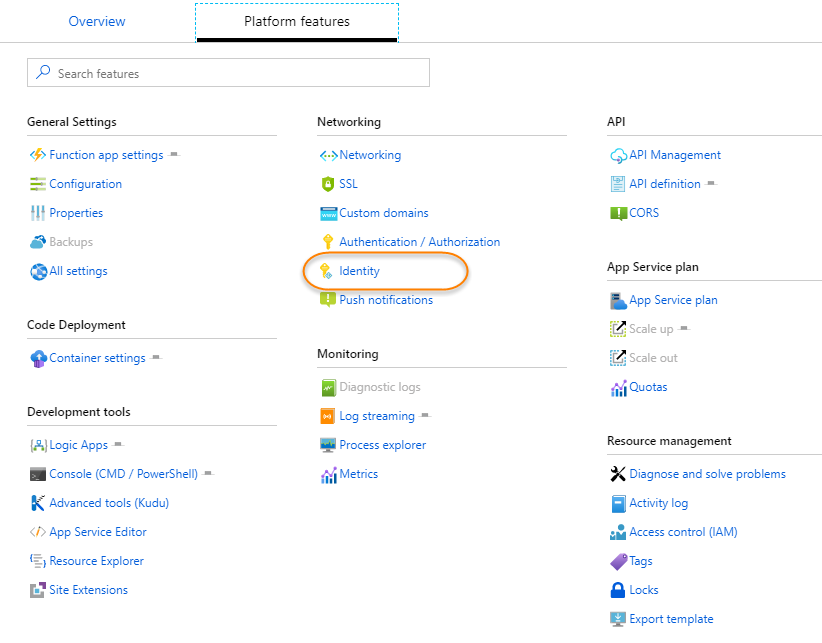The width and height of the screenshot is (822, 643).
Task: Click the Log streaming icon
Action: (x=327, y=416)
